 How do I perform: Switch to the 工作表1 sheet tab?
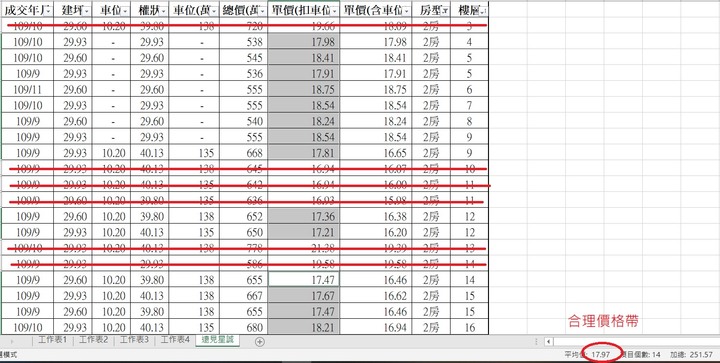53,340
